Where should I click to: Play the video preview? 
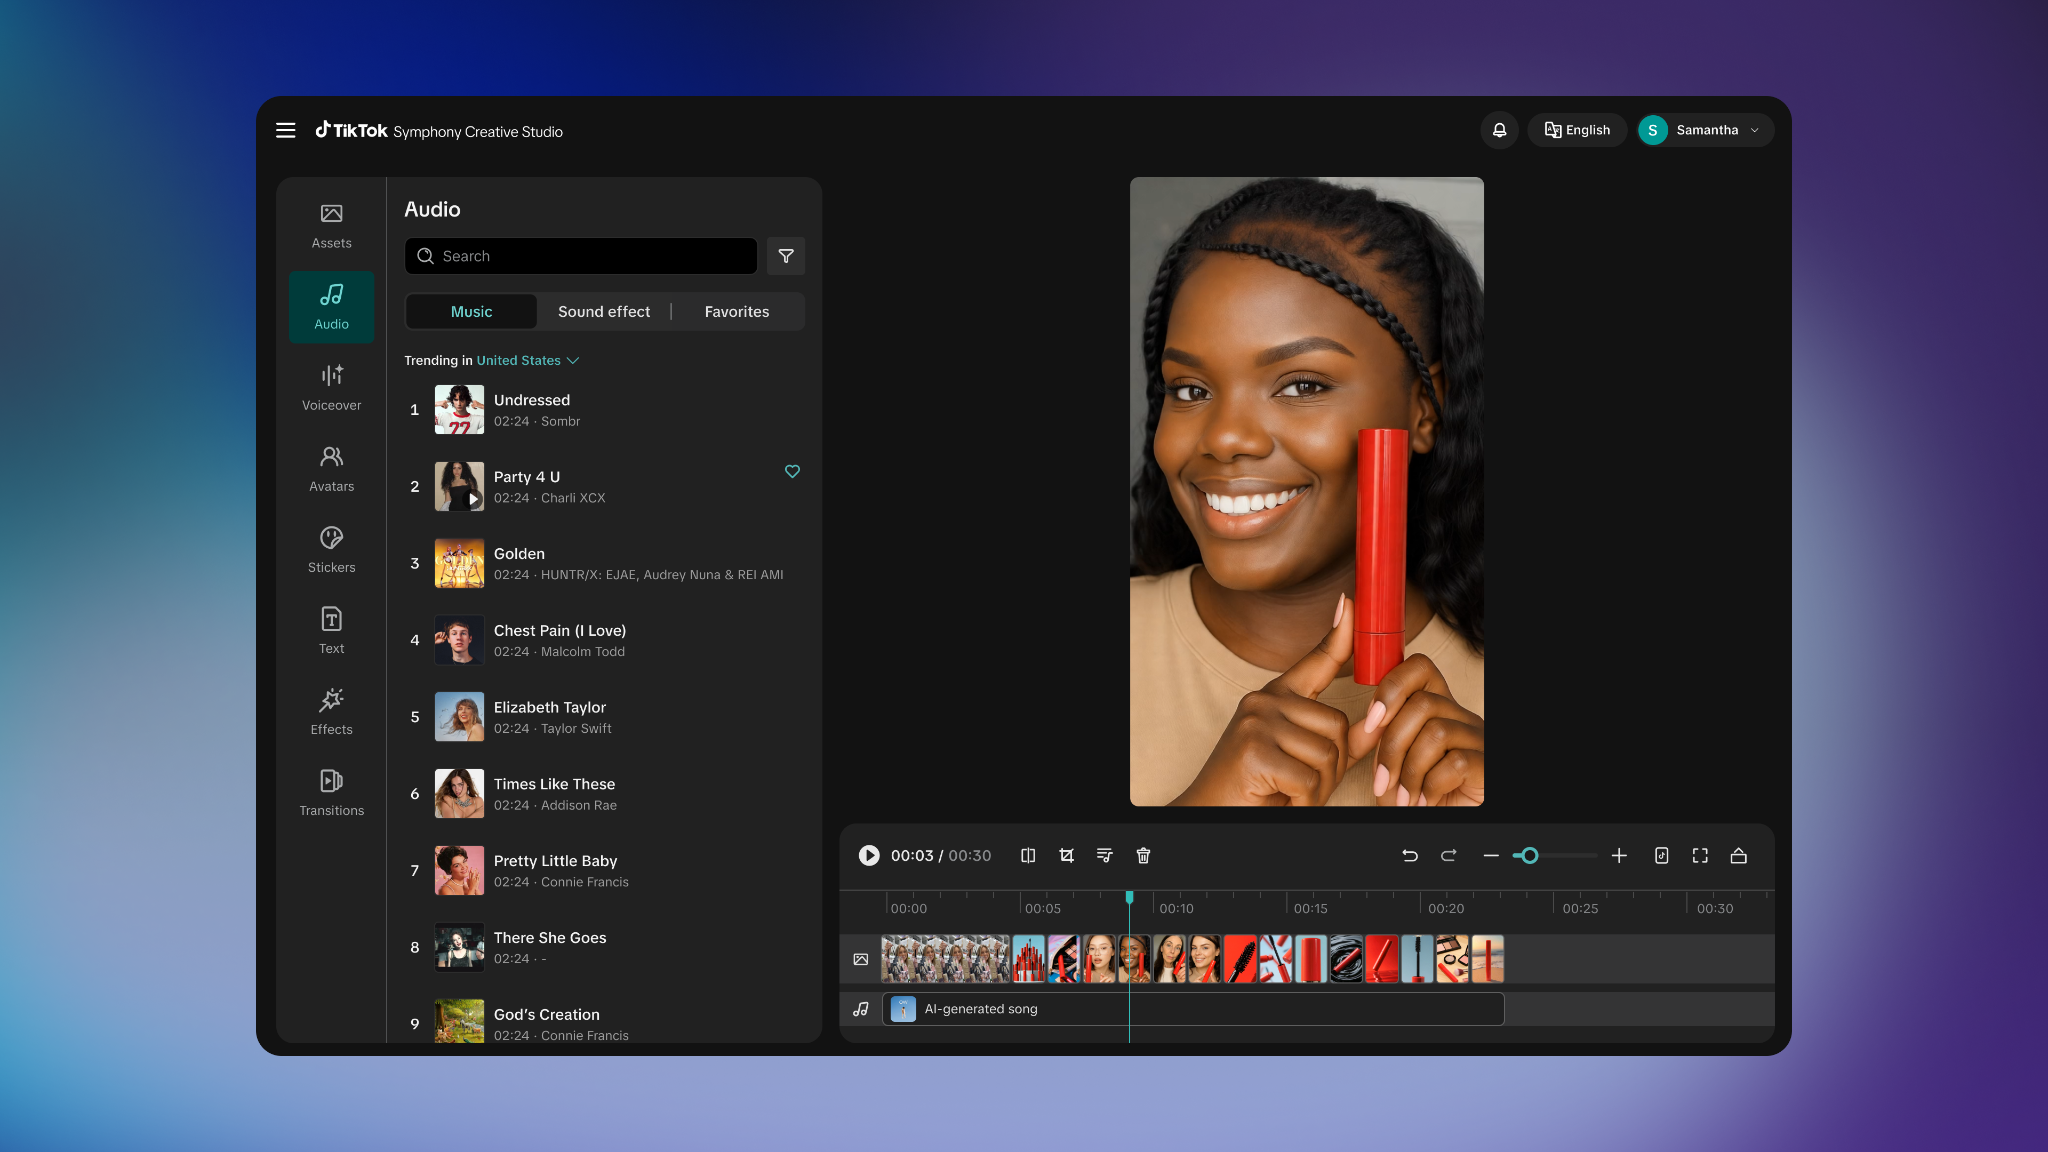pyautogui.click(x=868, y=856)
